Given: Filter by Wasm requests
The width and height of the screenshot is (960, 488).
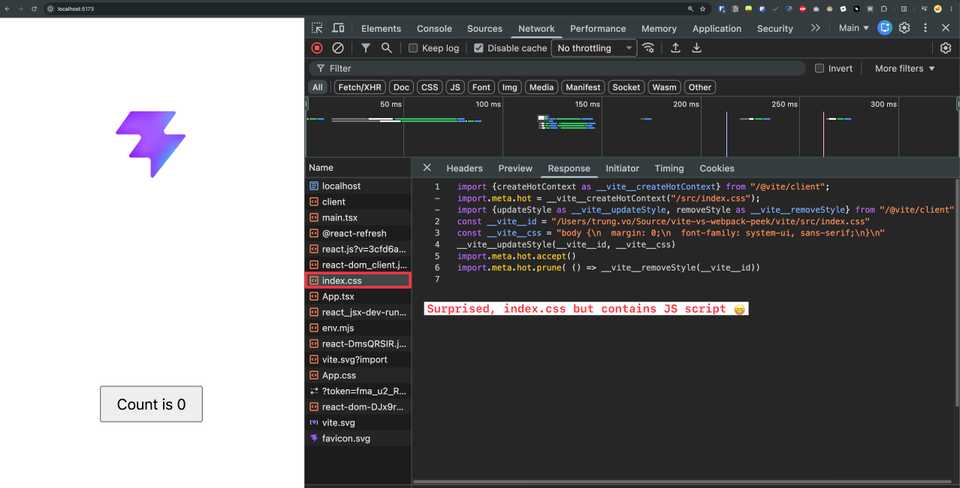Looking at the screenshot, I should [664, 88].
